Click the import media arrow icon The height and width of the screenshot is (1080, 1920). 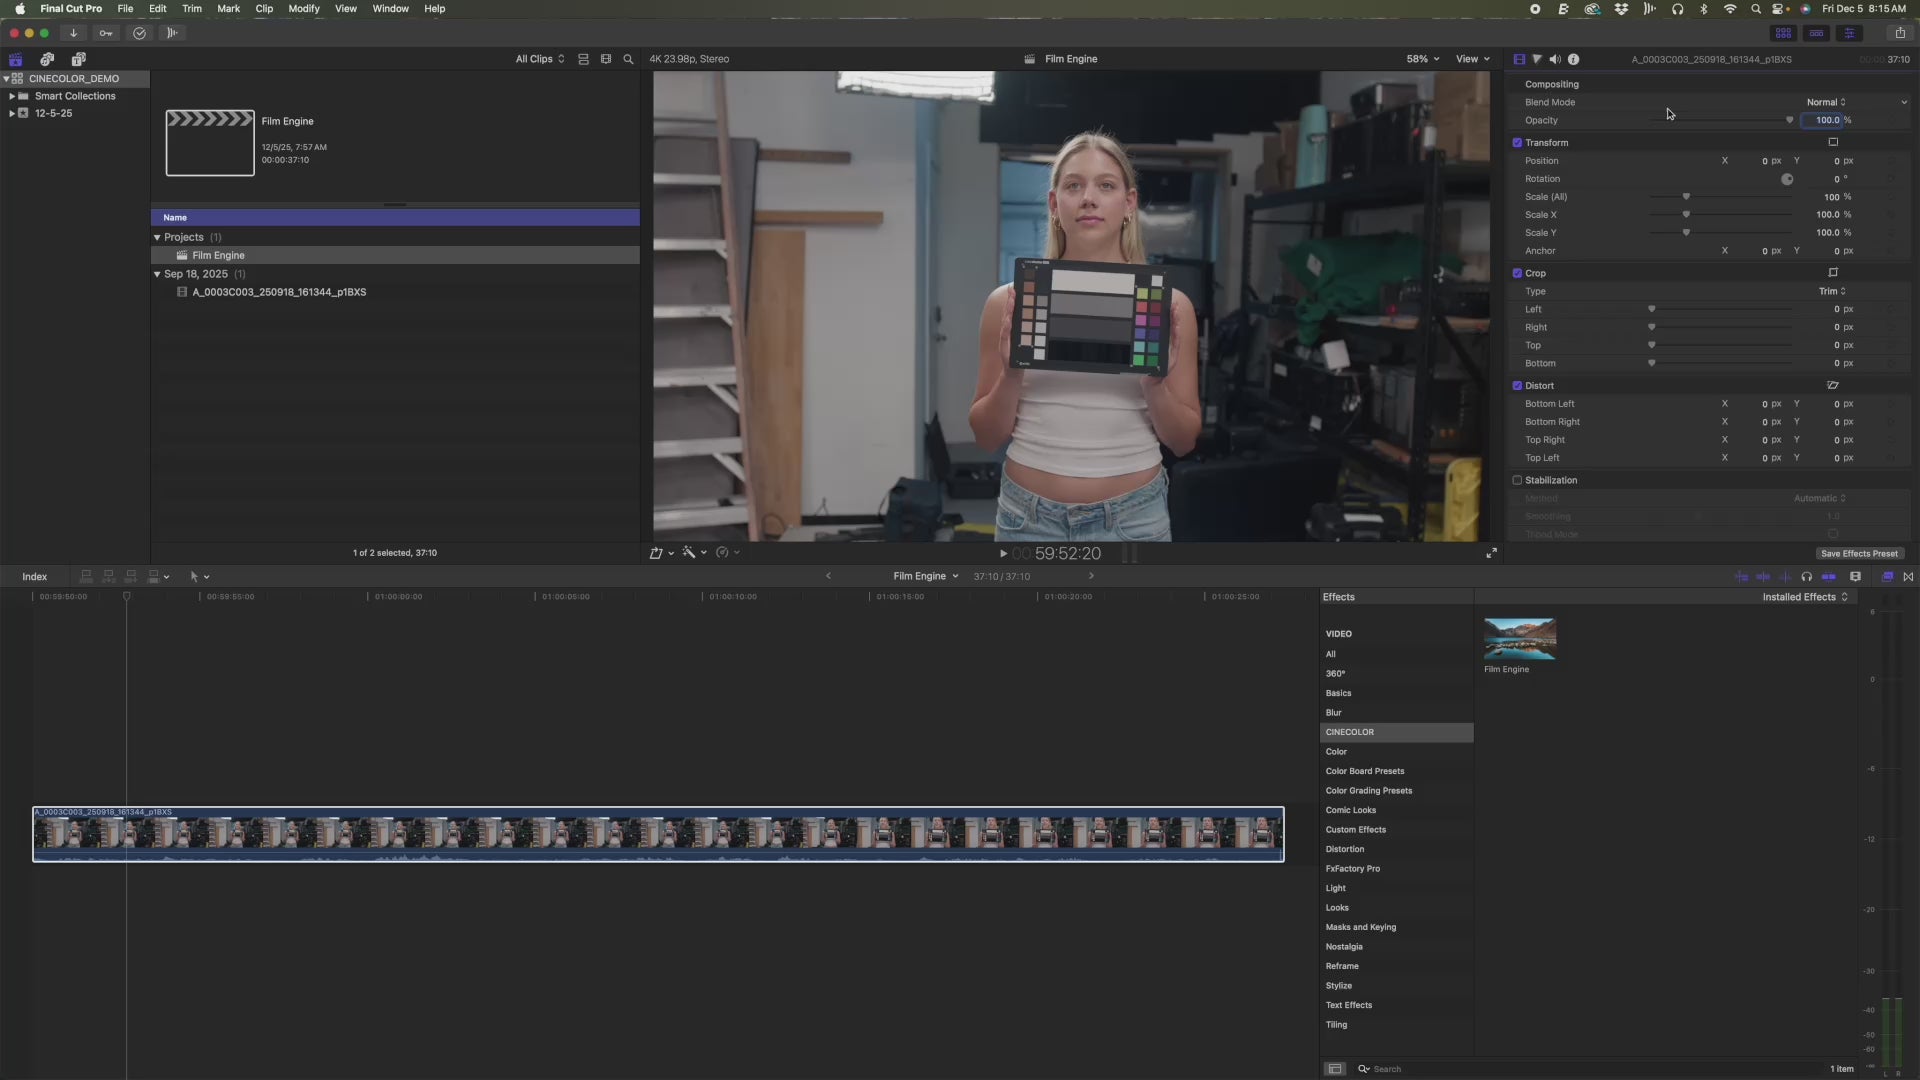tap(73, 33)
